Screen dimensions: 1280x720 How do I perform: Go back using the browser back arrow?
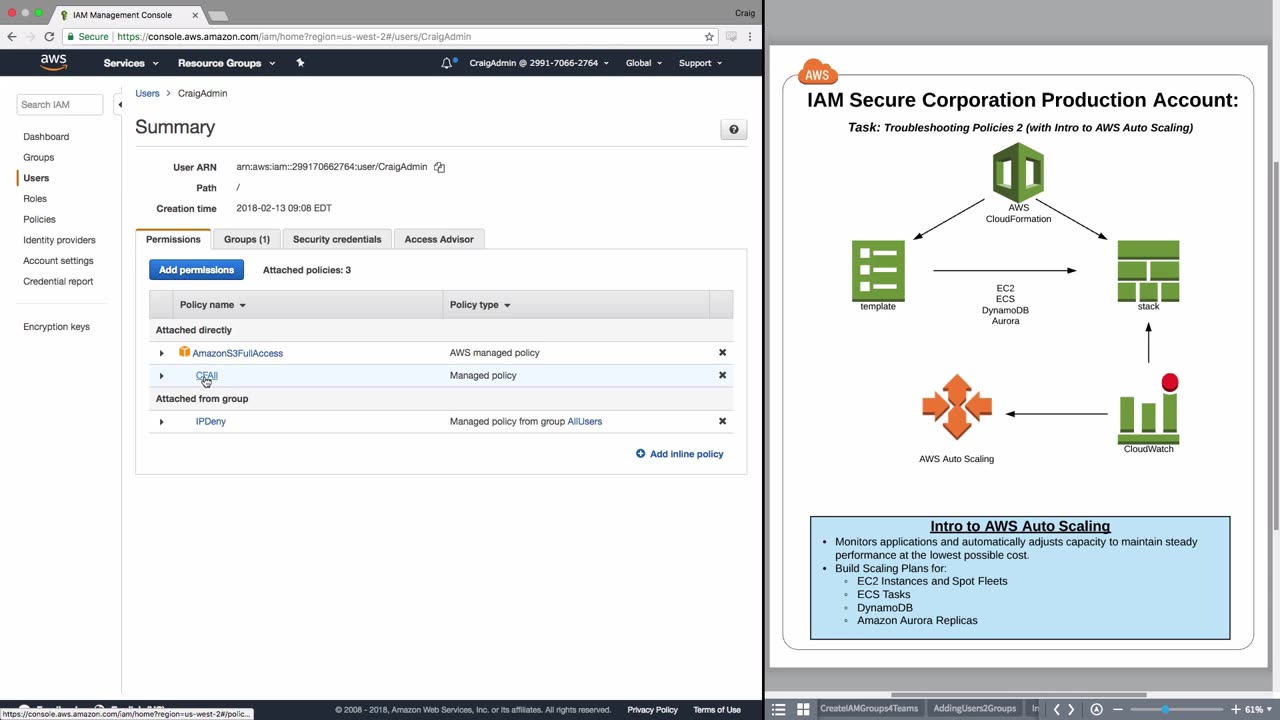pos(12,37)
